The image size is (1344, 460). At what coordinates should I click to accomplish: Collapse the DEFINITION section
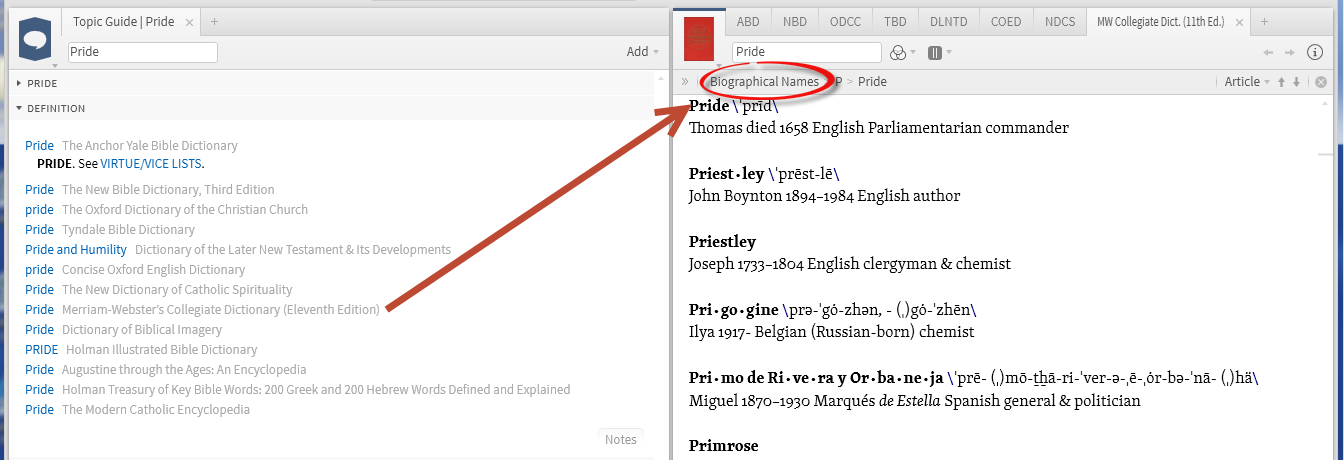point(19,108)
